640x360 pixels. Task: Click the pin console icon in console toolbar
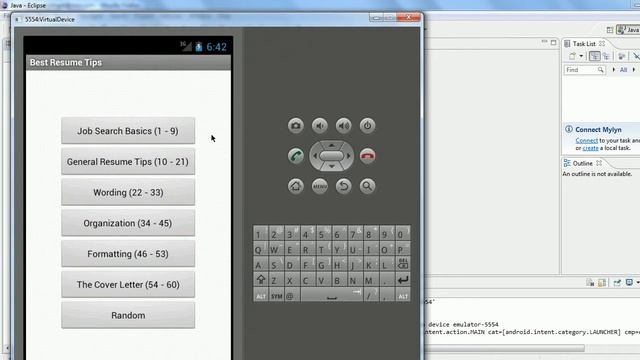click(617, 282)
